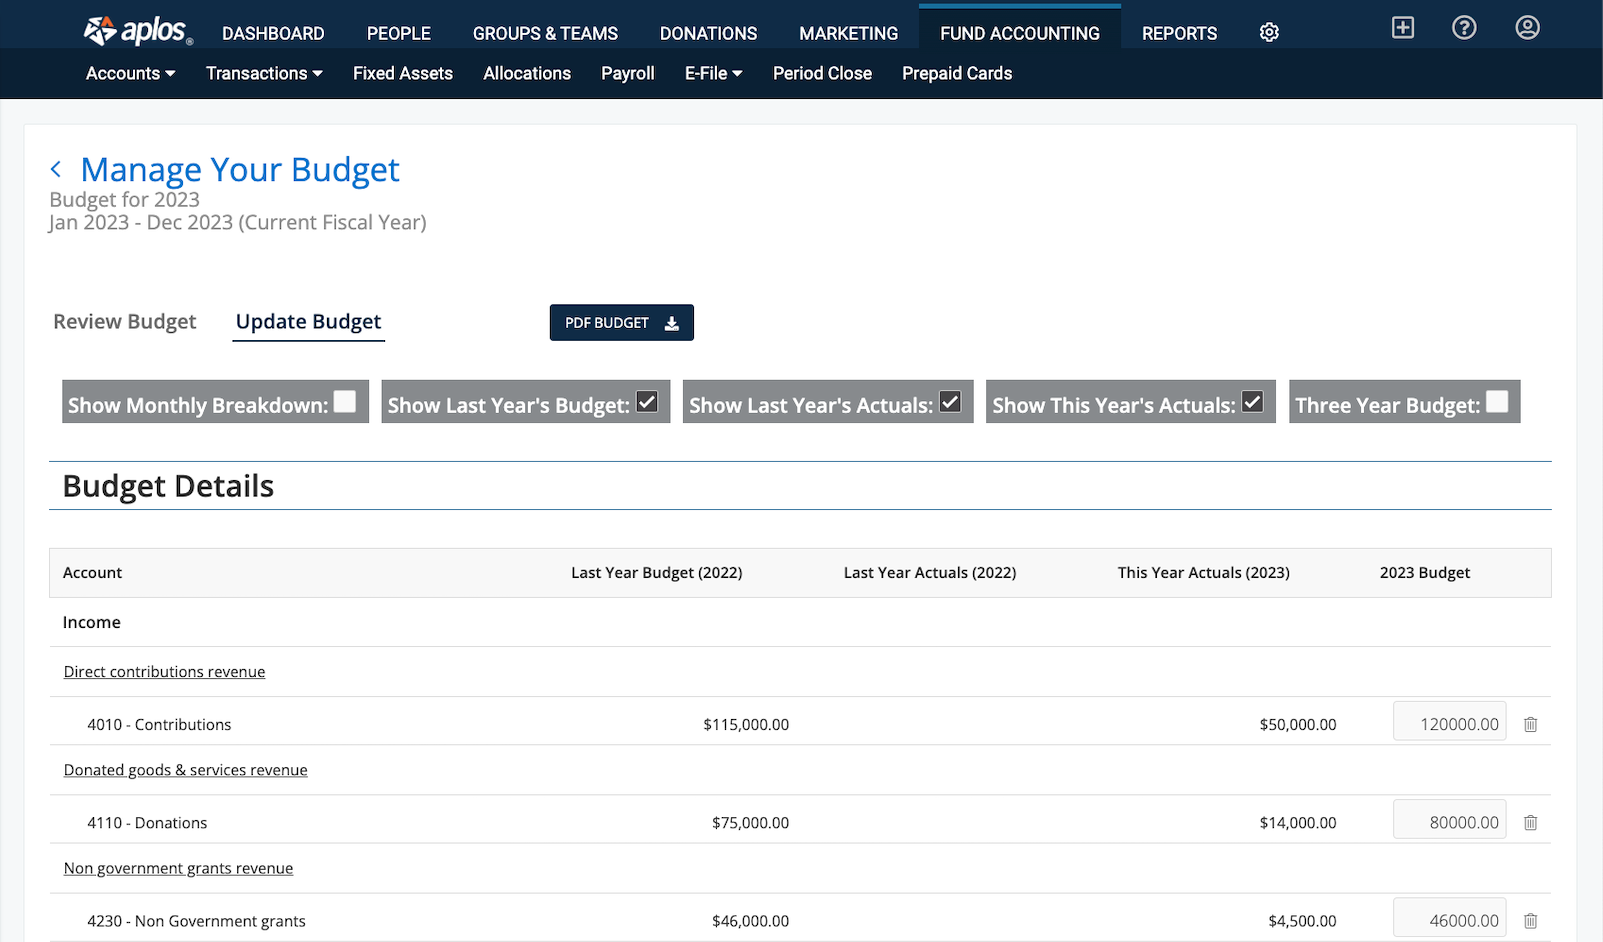Image resolution: width=1603 pixels, height=942 pixels.
Task: Go back using the left chevron arrow
Action: (57, 170)
